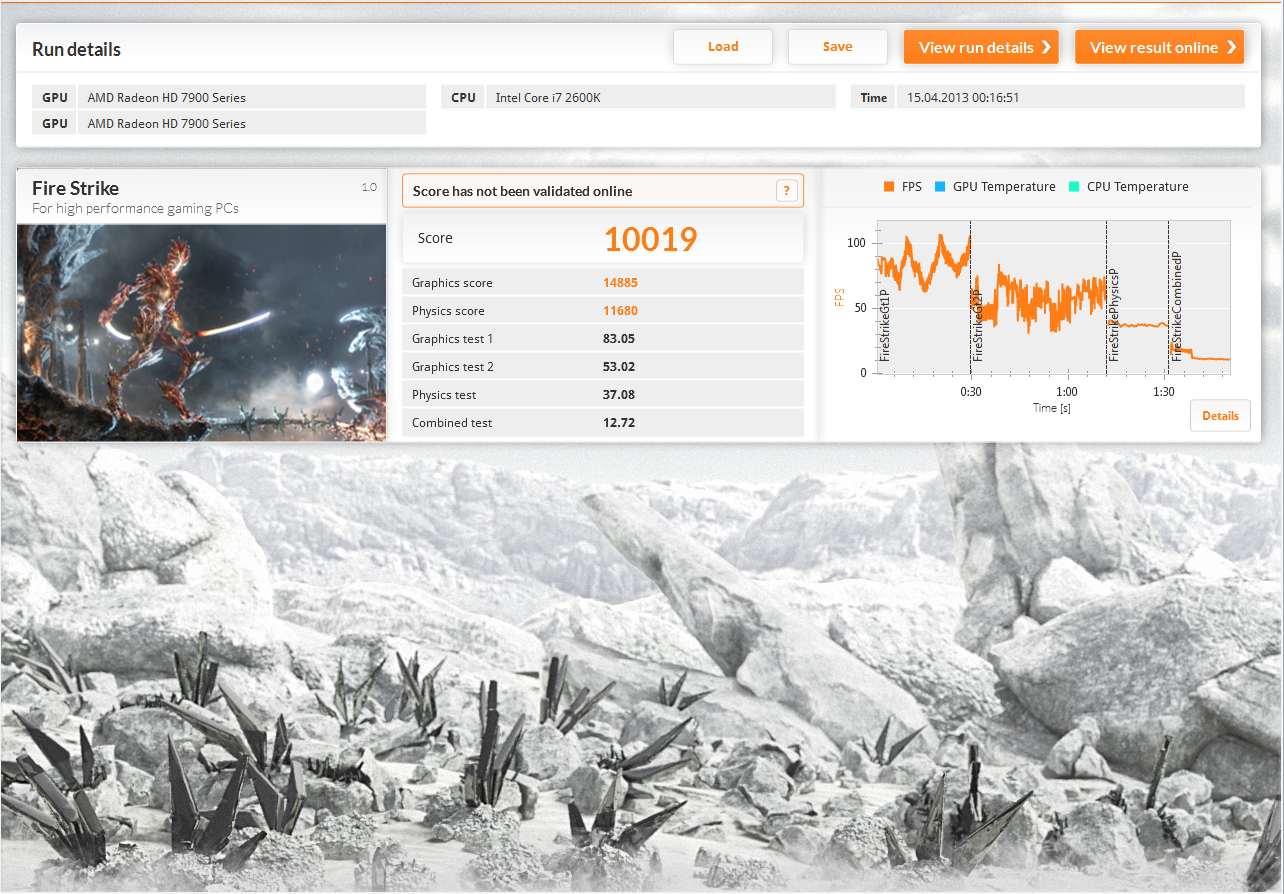Click the GPU Temperature legend blue swatch

pos(939,187)
